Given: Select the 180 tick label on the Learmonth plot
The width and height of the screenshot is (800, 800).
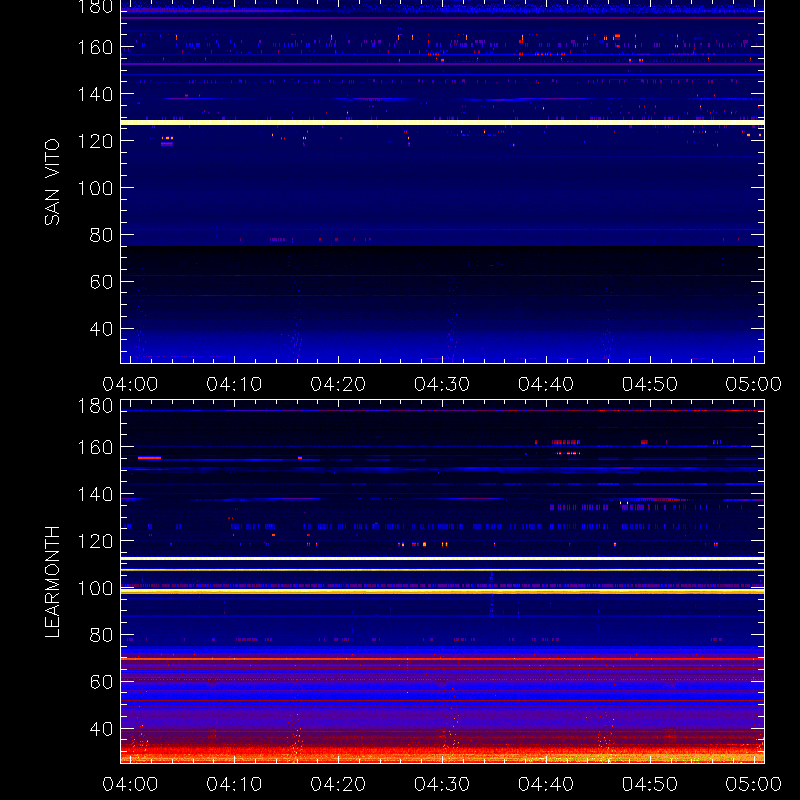Looking at the screenshot, I should (95, 406).
